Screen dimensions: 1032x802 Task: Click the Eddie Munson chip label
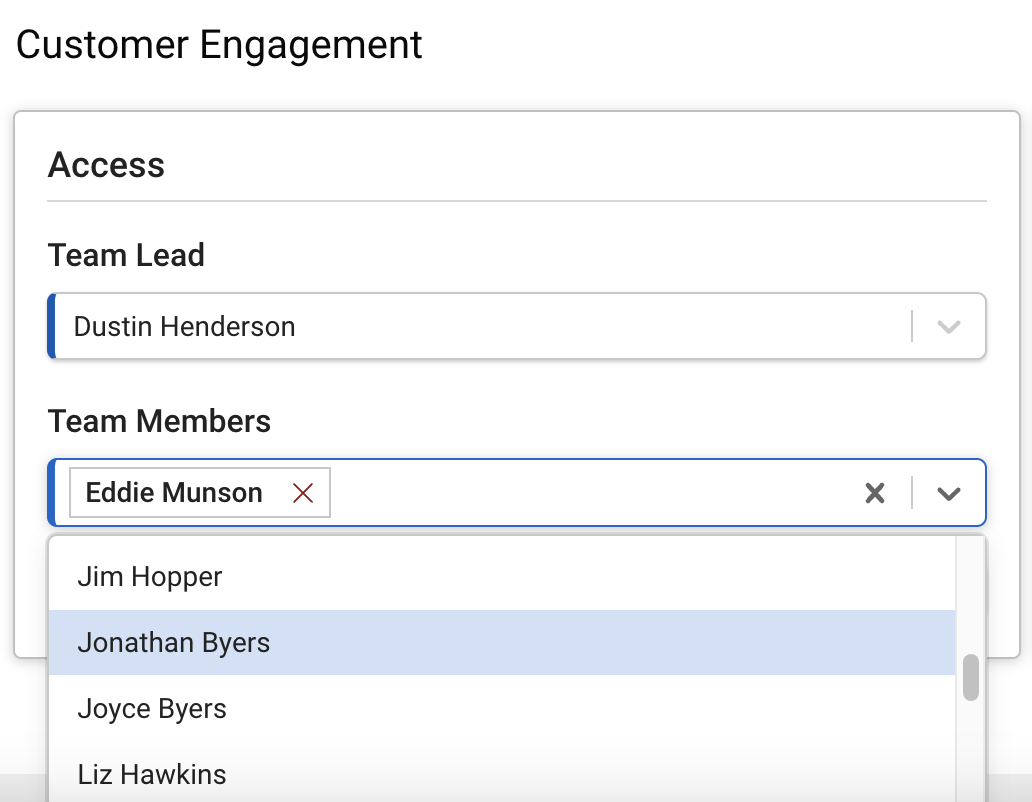(x=174, y=493)
